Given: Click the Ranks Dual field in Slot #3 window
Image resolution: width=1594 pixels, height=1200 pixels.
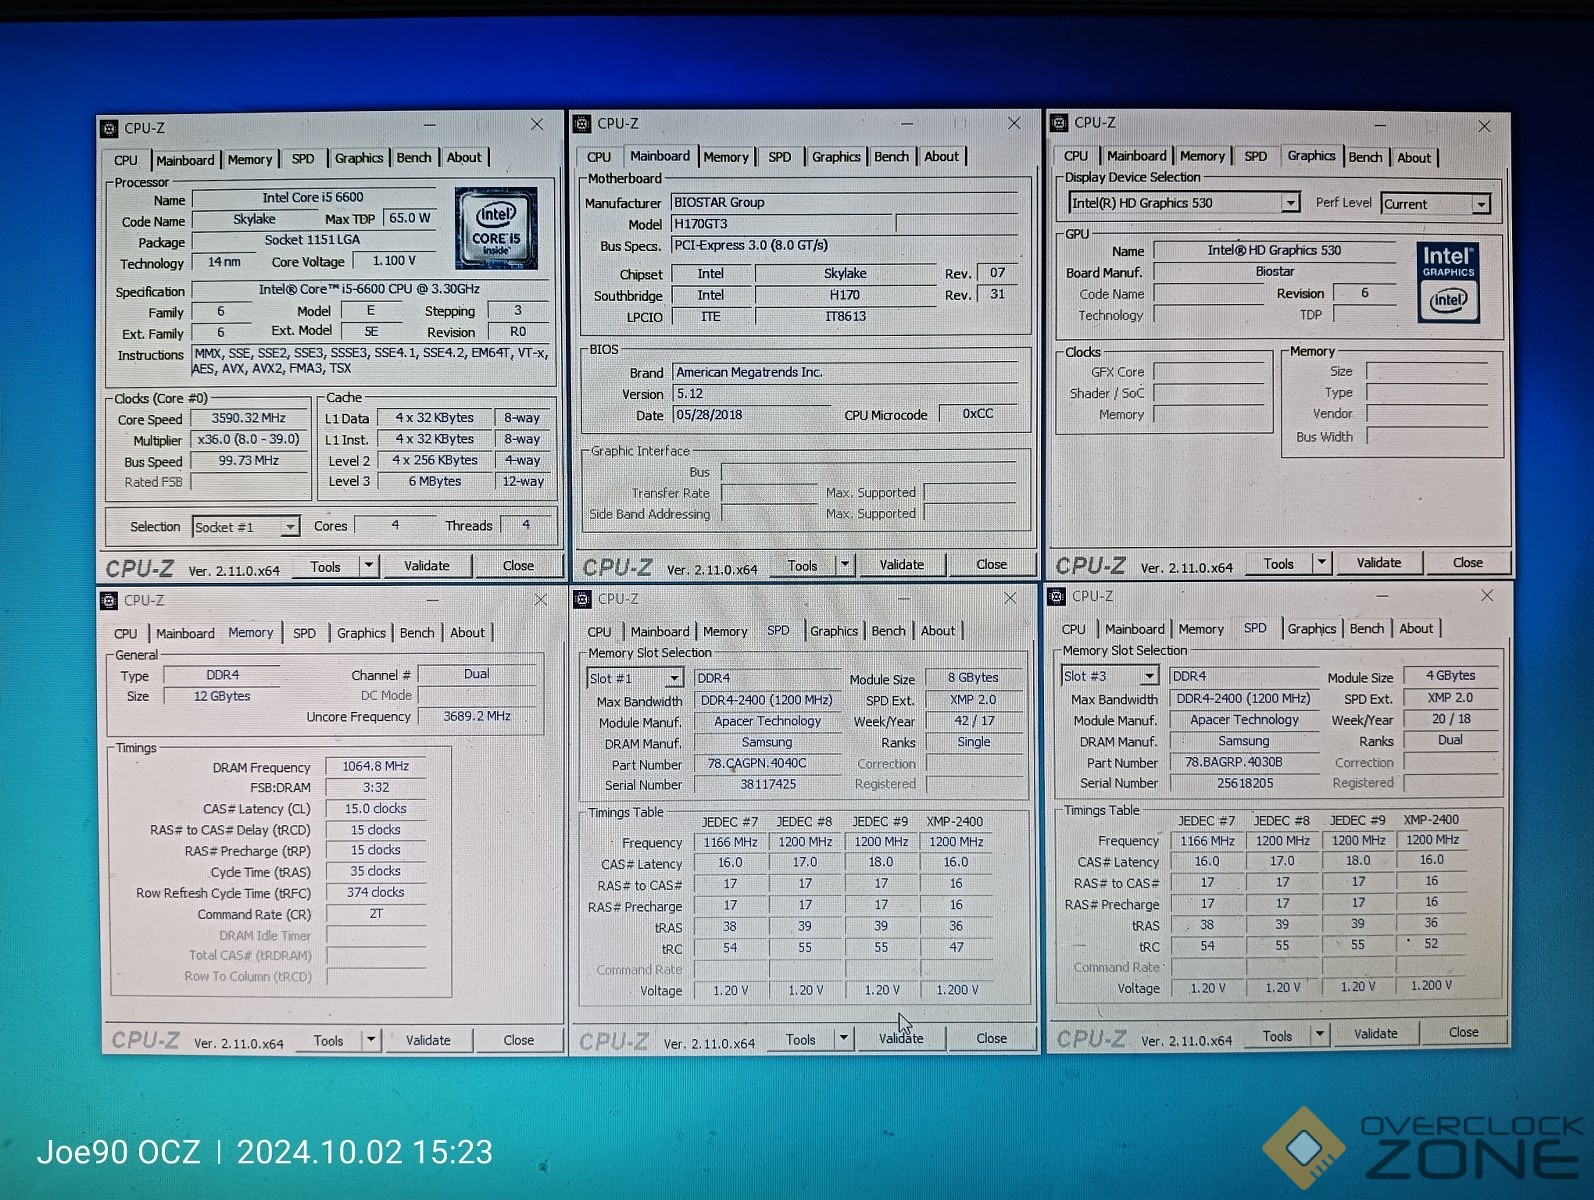Looking at the screenshot, I should 1450,740.
